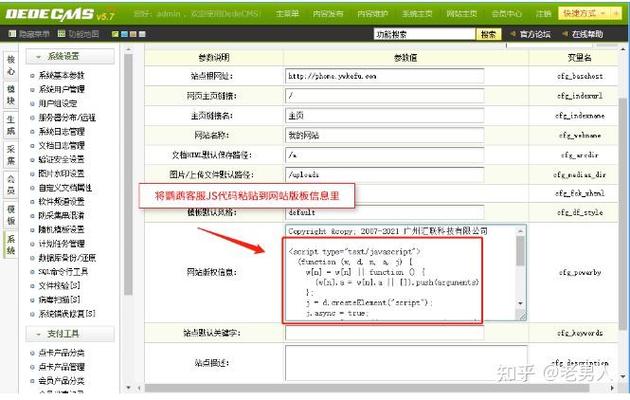This screenshot has height=400, width=630.
Task: Click inside the 网站版权信息 textarea
Action: coord(405,273)
